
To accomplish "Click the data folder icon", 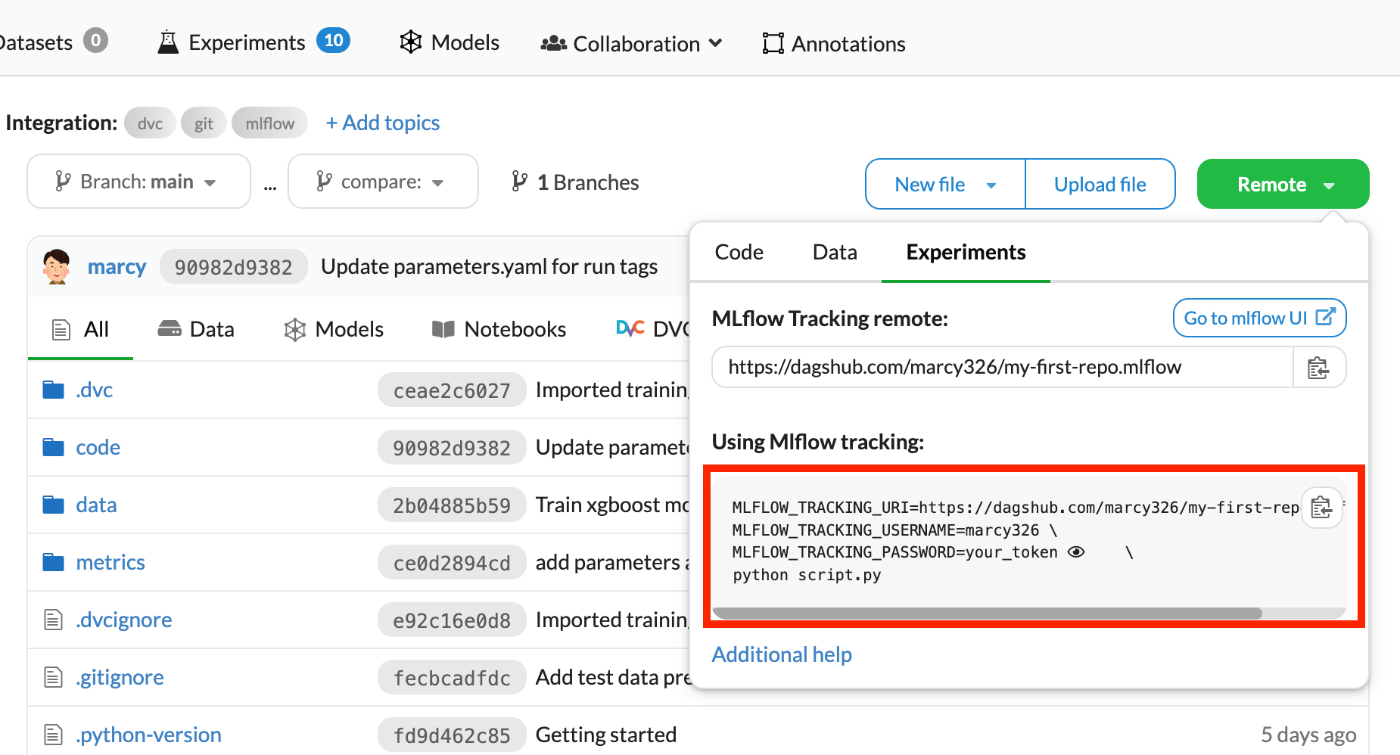I will click(53, 505).
